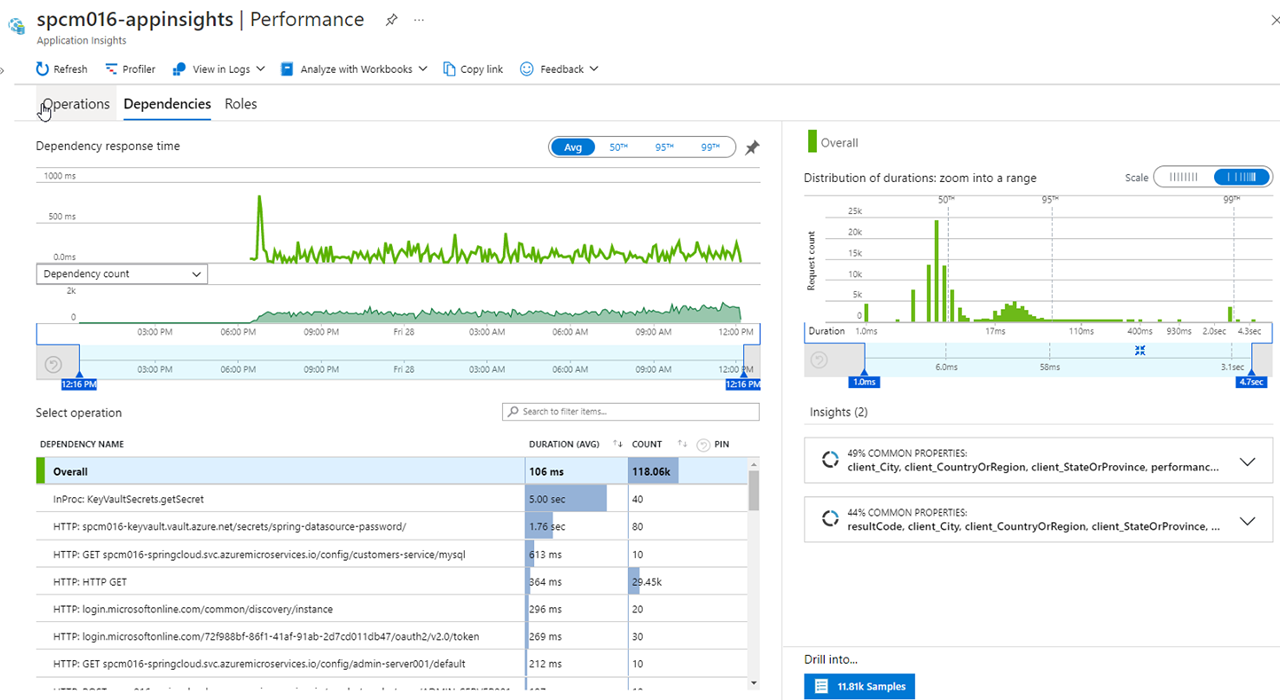
Task: Open the Dependency count dropdown
Action: pyautogui.click(x=122, y=274)
